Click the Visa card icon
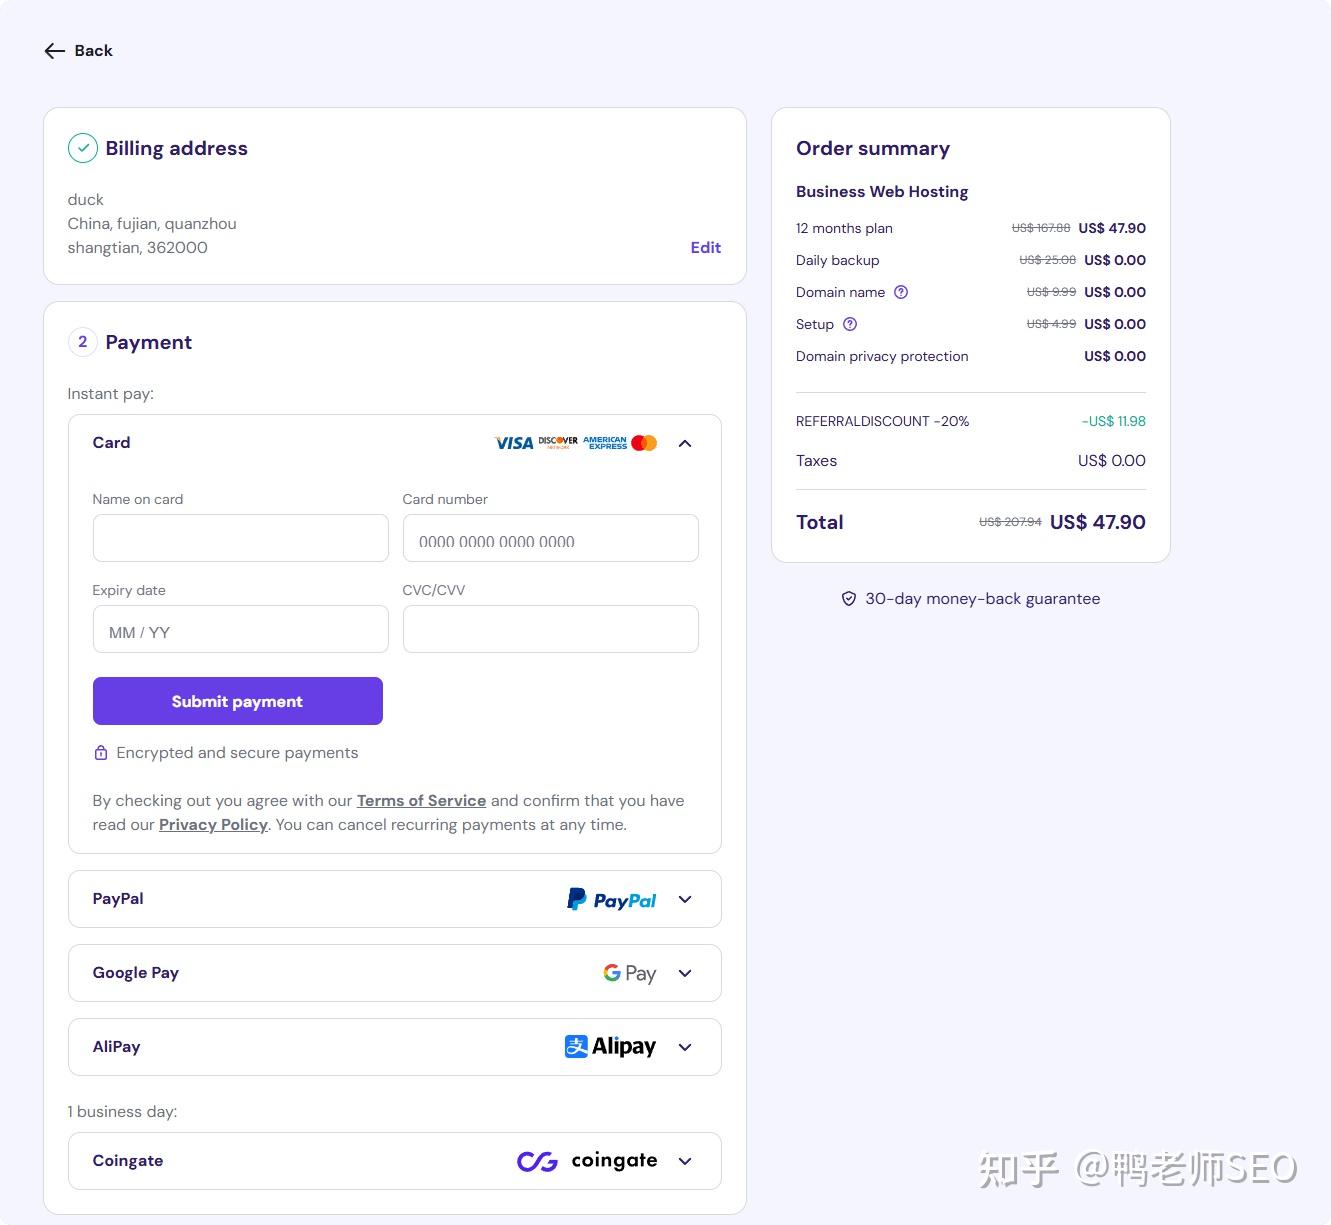Screen dimensions: 1331x1225 pos(513,442)
